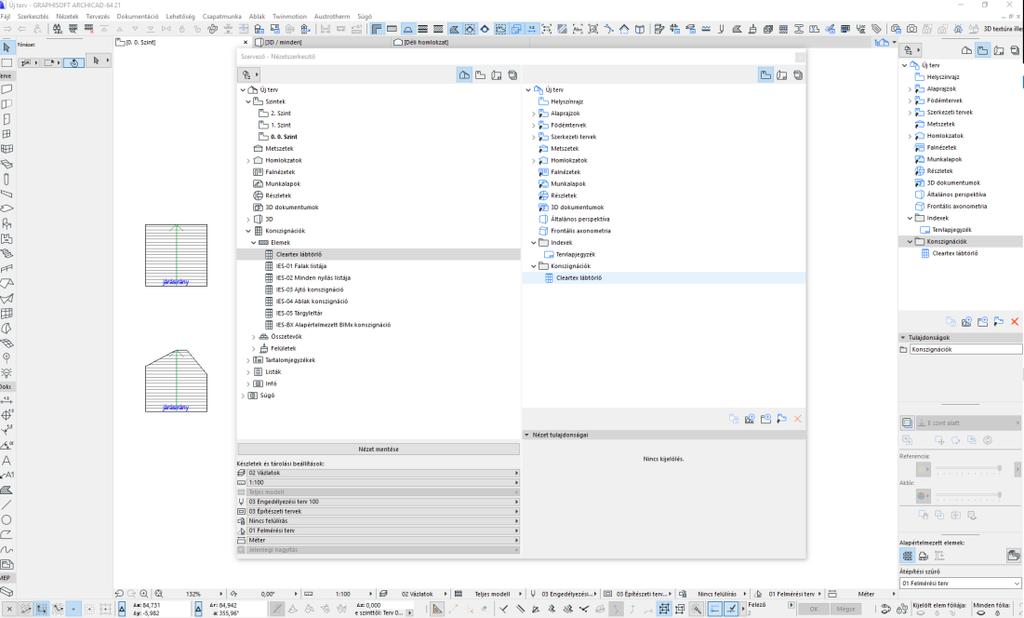This screenshot has height=618, width=1024.
Task: Collapse the Indexek folder in Organizer right tree
Action: pos(534,242)
